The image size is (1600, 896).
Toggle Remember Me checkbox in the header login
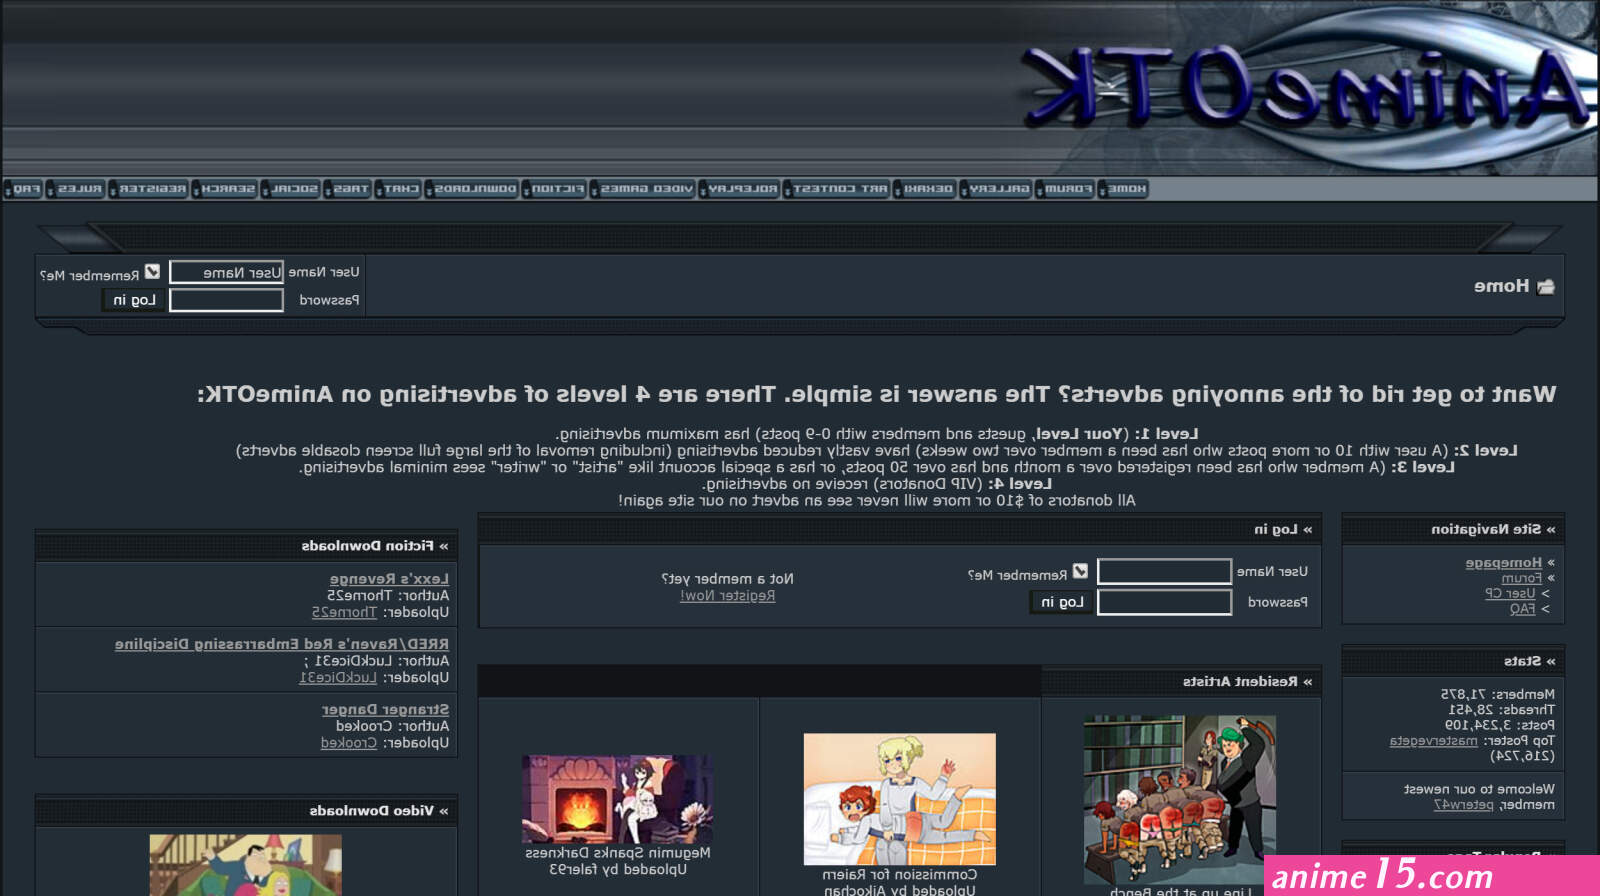click(x=152, y=272)
